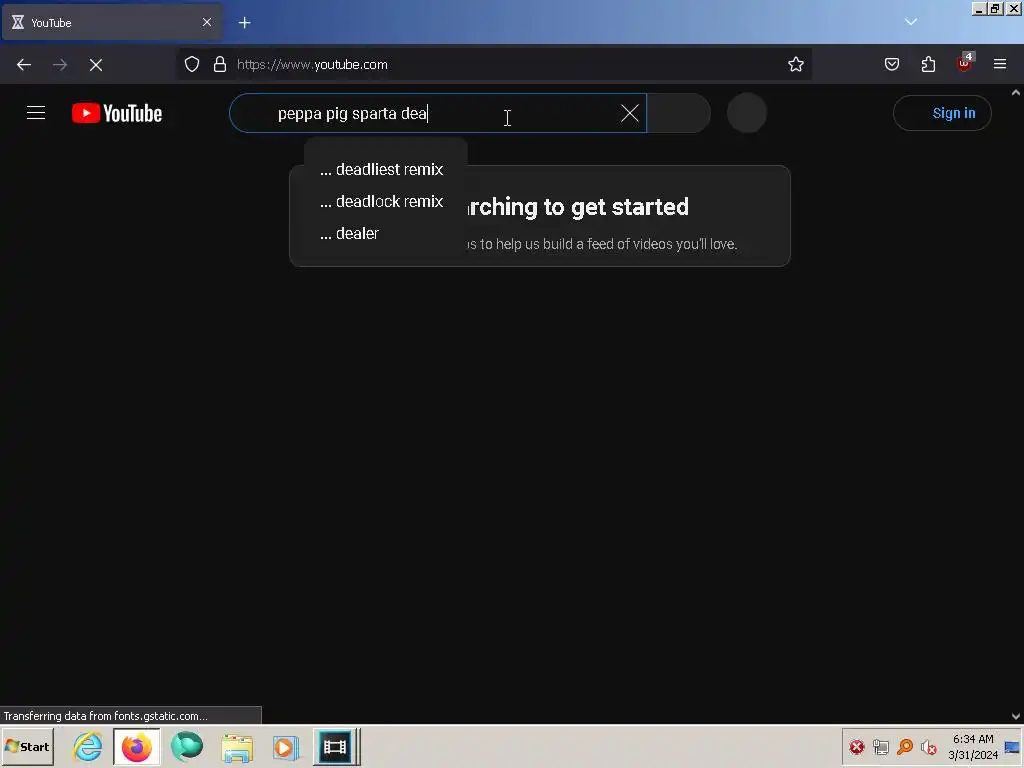This screenshot has height=768, width=1024.
Task: Click the browser forward arrow
Action: (60, 65)
